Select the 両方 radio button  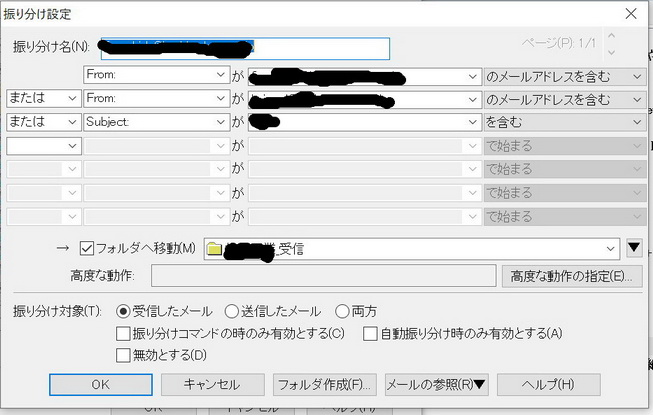click(x=342, y=311)
